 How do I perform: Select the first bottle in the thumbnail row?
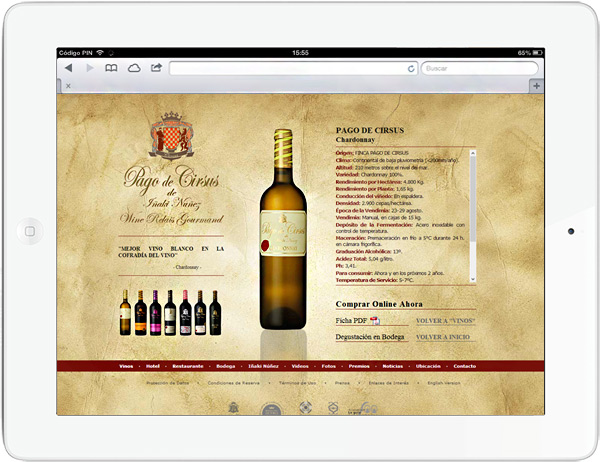(125, 313)
